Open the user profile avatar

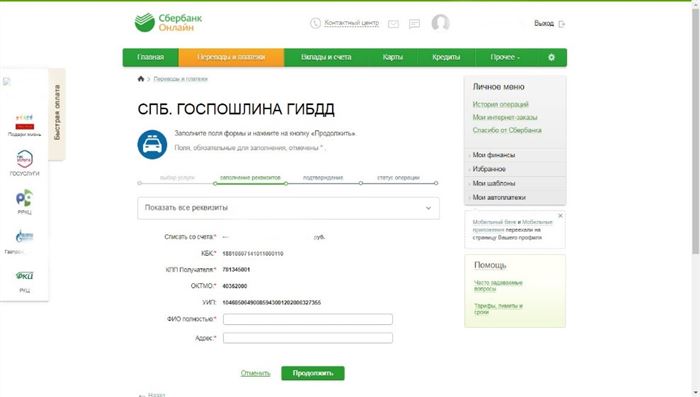440,22
